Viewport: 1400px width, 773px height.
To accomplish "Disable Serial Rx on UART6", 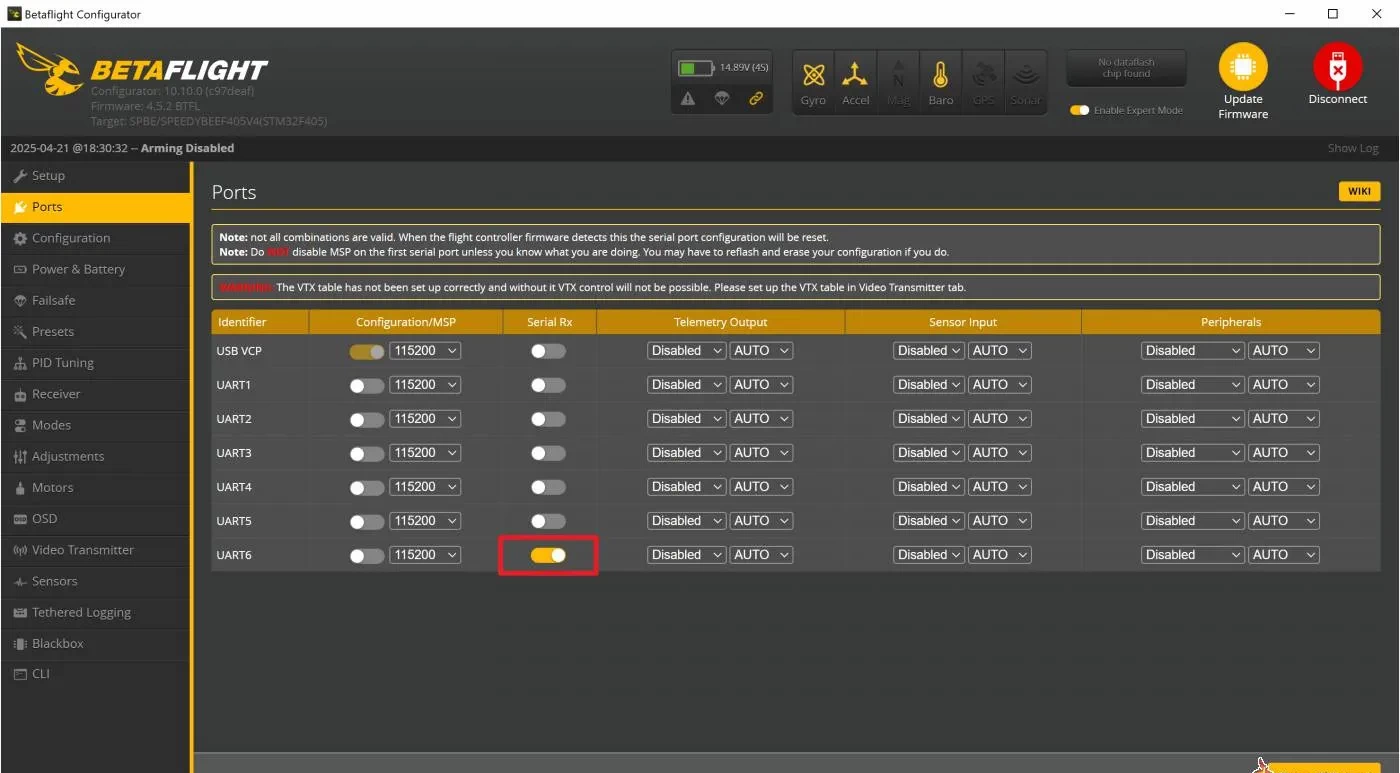I will [x=548, y=555].
